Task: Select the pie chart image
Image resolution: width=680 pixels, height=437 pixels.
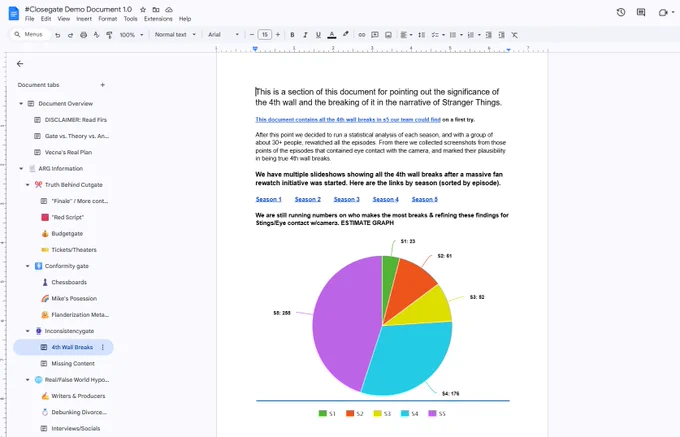Action: [382, 326]
